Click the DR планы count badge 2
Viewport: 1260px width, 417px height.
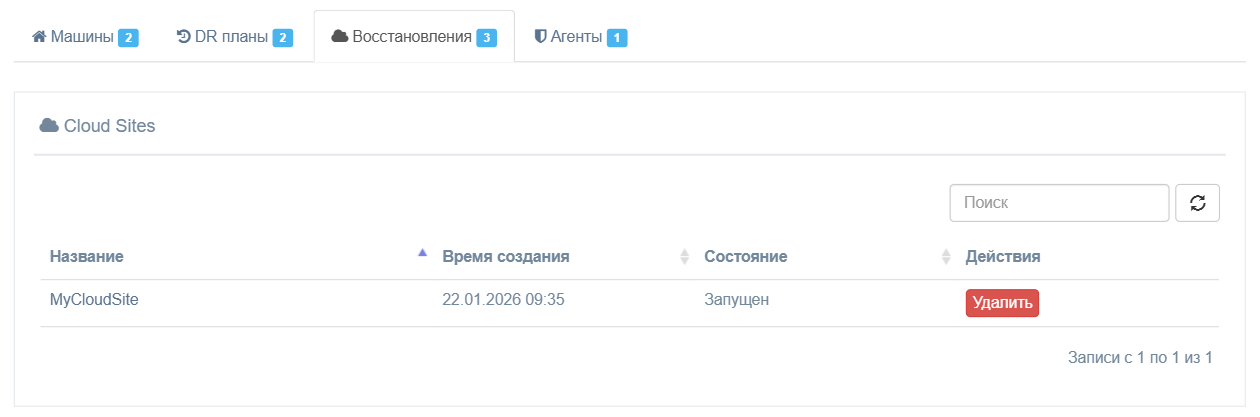[283, 38]
